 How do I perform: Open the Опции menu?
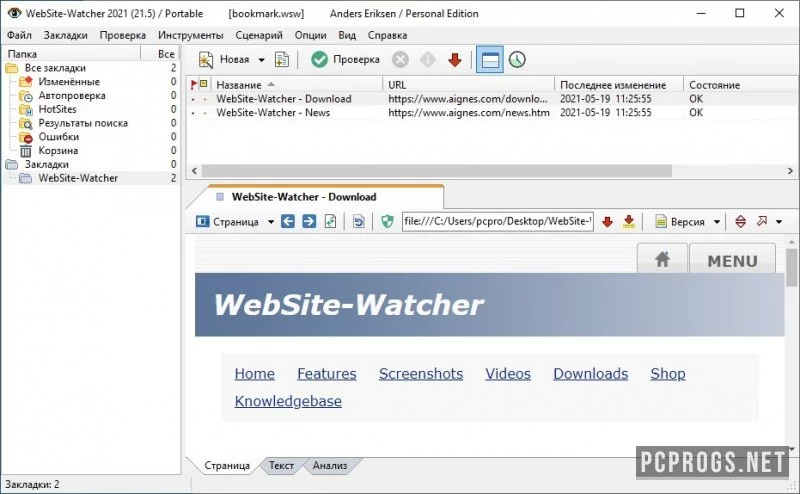point(310,35)
